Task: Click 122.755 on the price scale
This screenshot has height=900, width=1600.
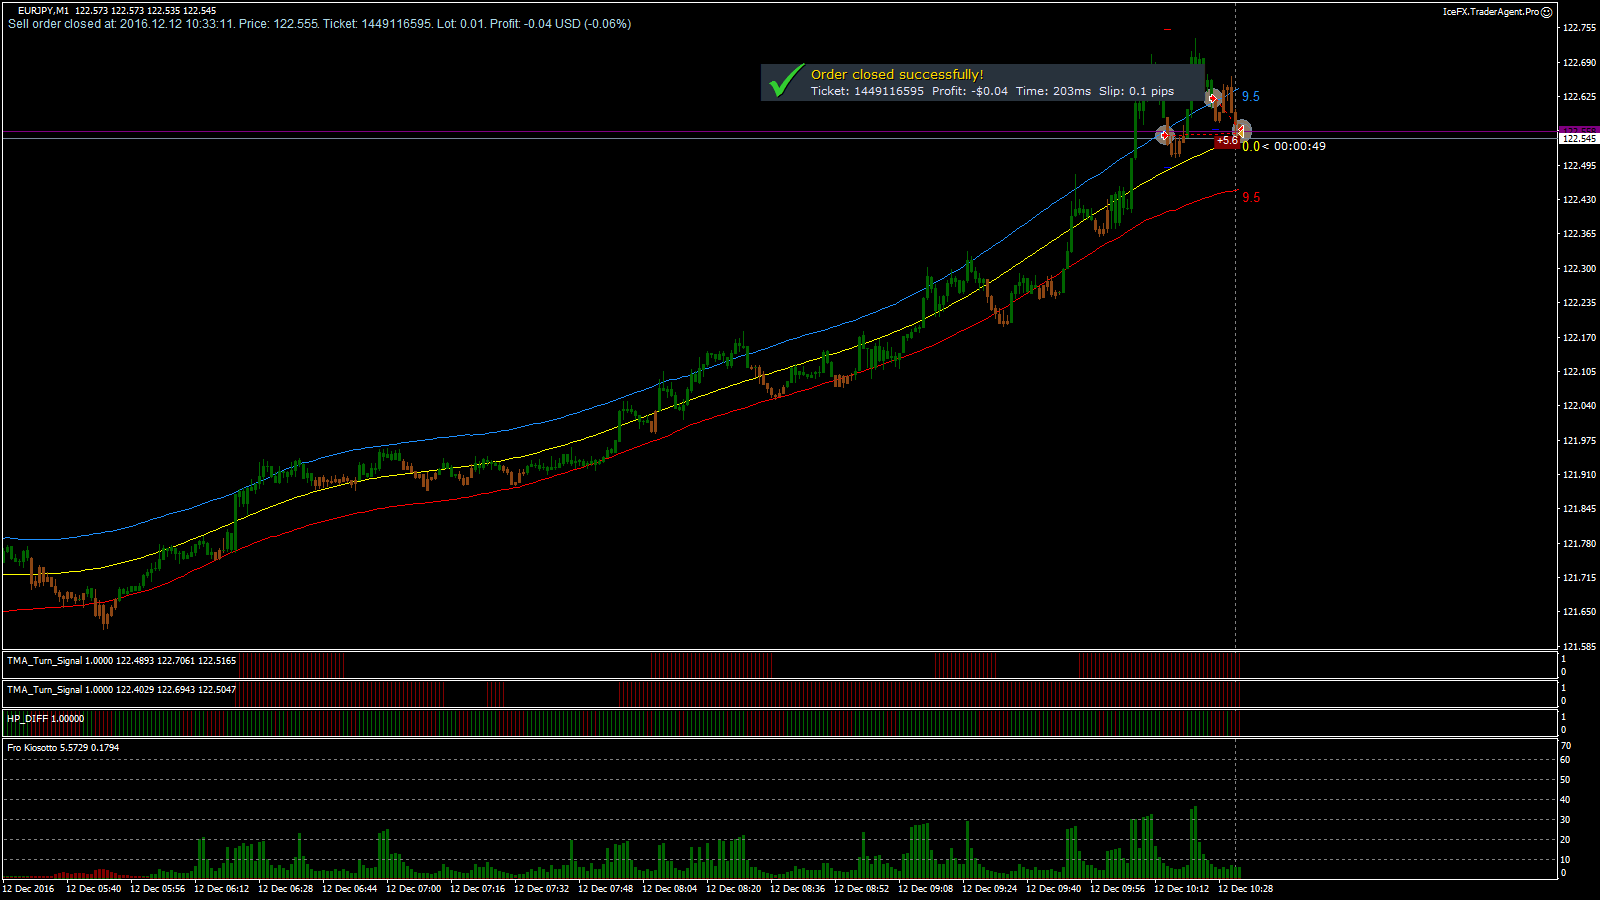Action: (x=1579, y=28)
